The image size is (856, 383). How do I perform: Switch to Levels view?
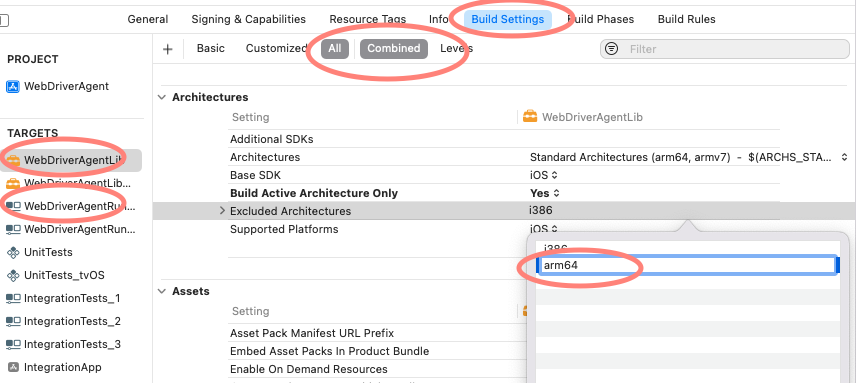tap(456, 48)
